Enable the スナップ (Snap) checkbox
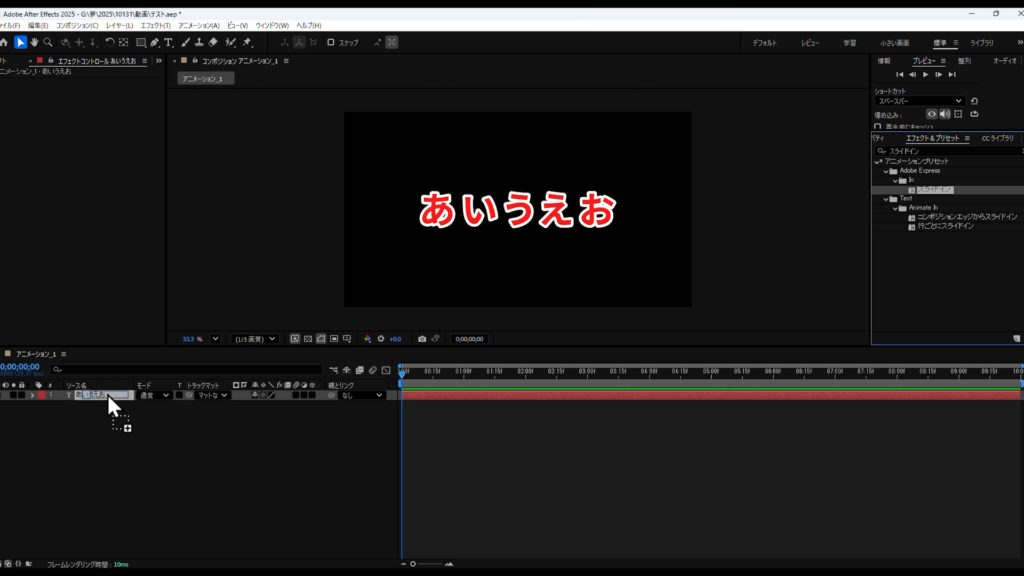 (x=331, y=43)
